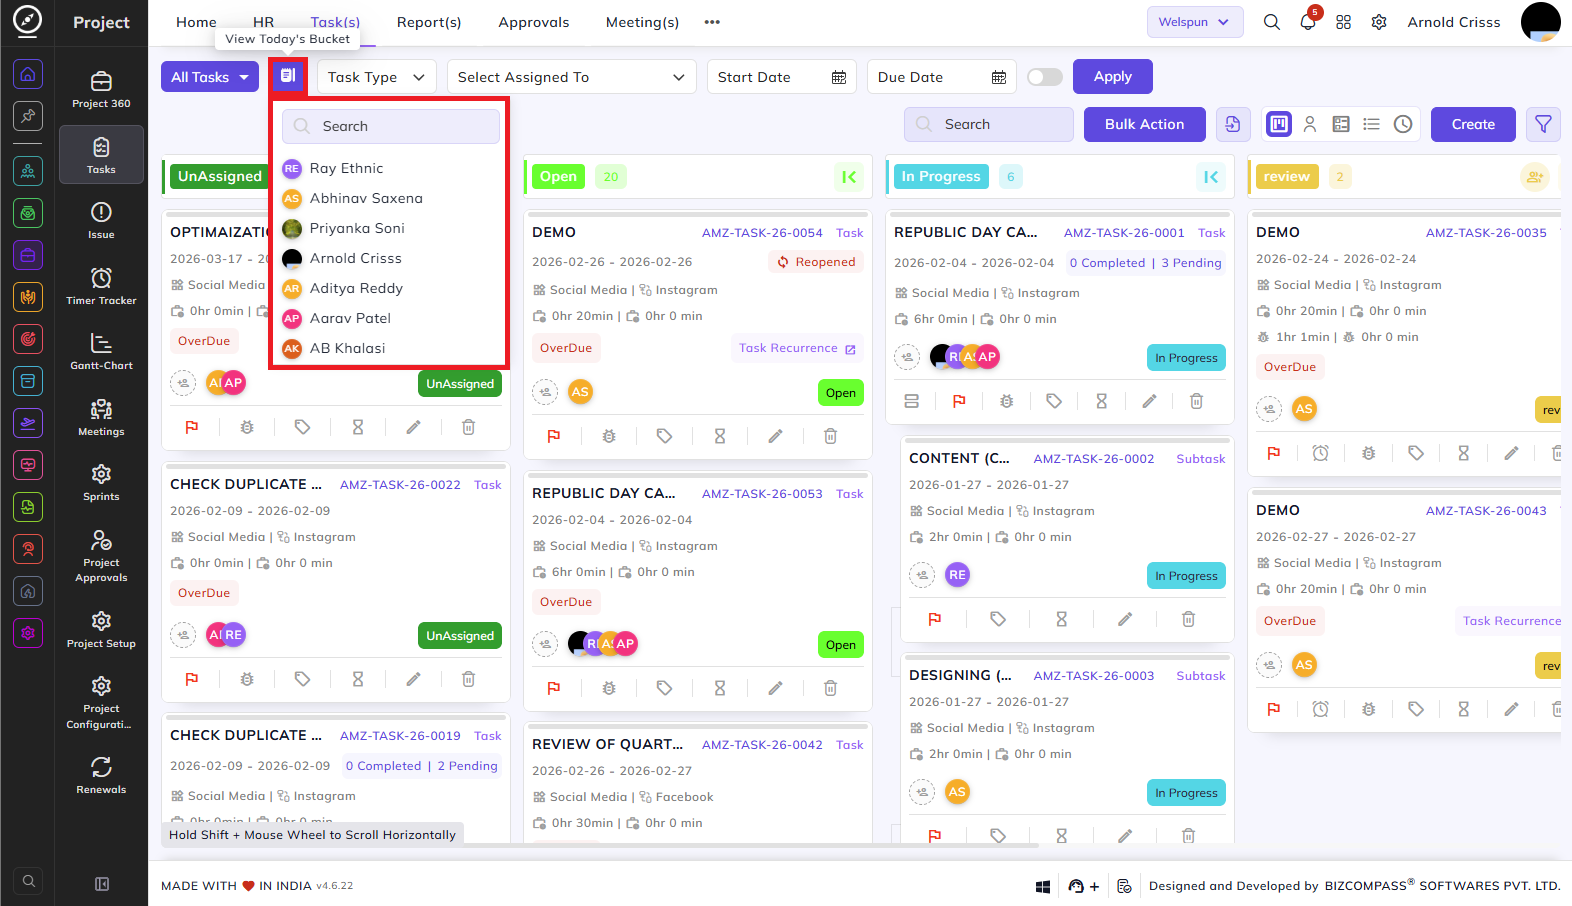This screenshot has height=906, width=1572.
Task: Open task link AMZ-TASK-26-0042
Action: click(x=762, y=745)
